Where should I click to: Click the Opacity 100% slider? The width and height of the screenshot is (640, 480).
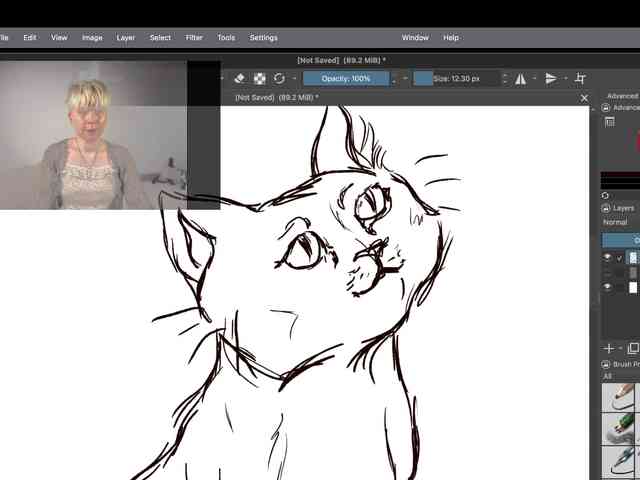tap(346, 78)
